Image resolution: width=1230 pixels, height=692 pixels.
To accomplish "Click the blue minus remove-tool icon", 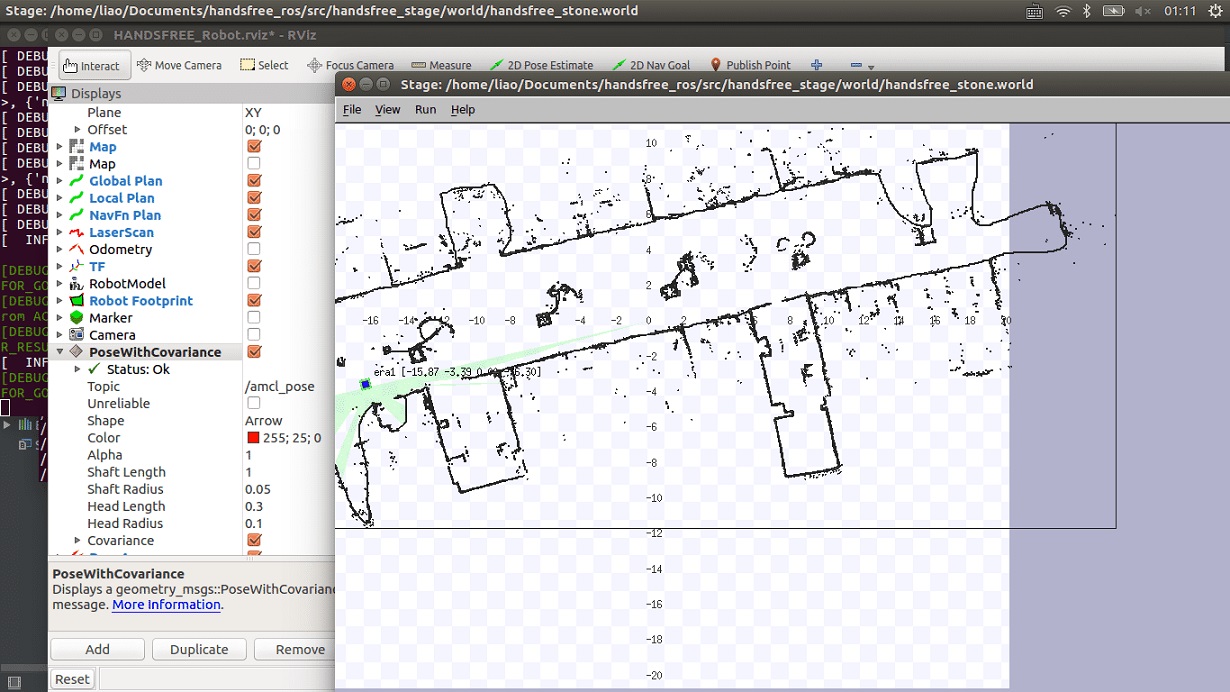I will 856,65.
